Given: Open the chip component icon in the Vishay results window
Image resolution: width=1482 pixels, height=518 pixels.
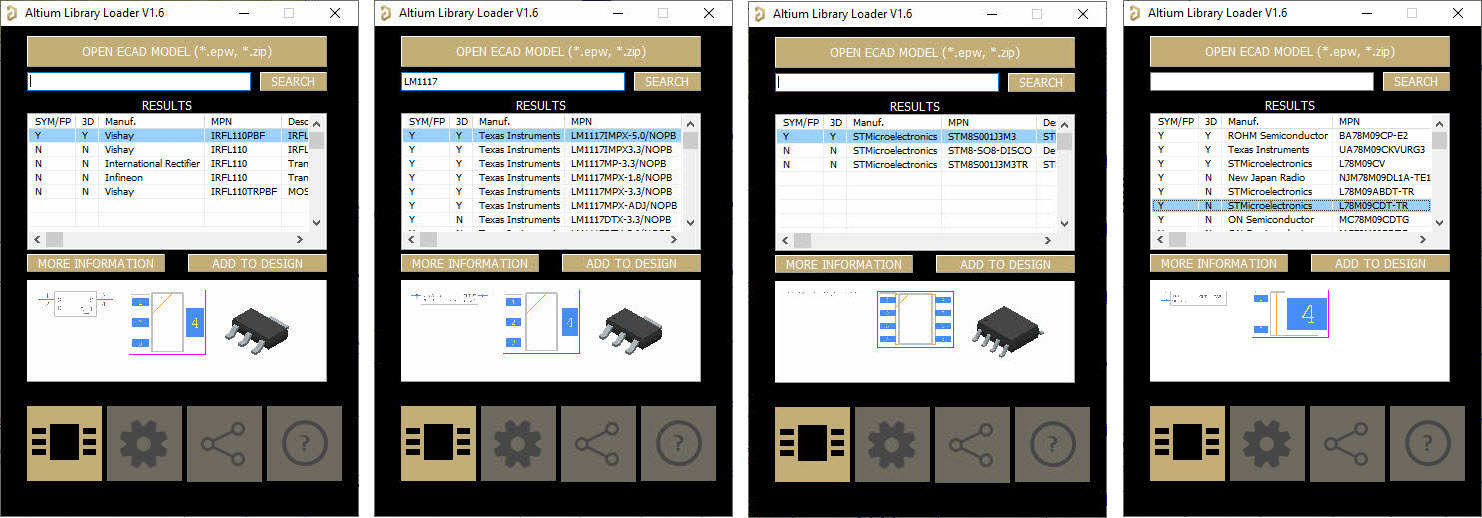Looking at the screenshot, I should pyautogui.click(x=65, y=443).
